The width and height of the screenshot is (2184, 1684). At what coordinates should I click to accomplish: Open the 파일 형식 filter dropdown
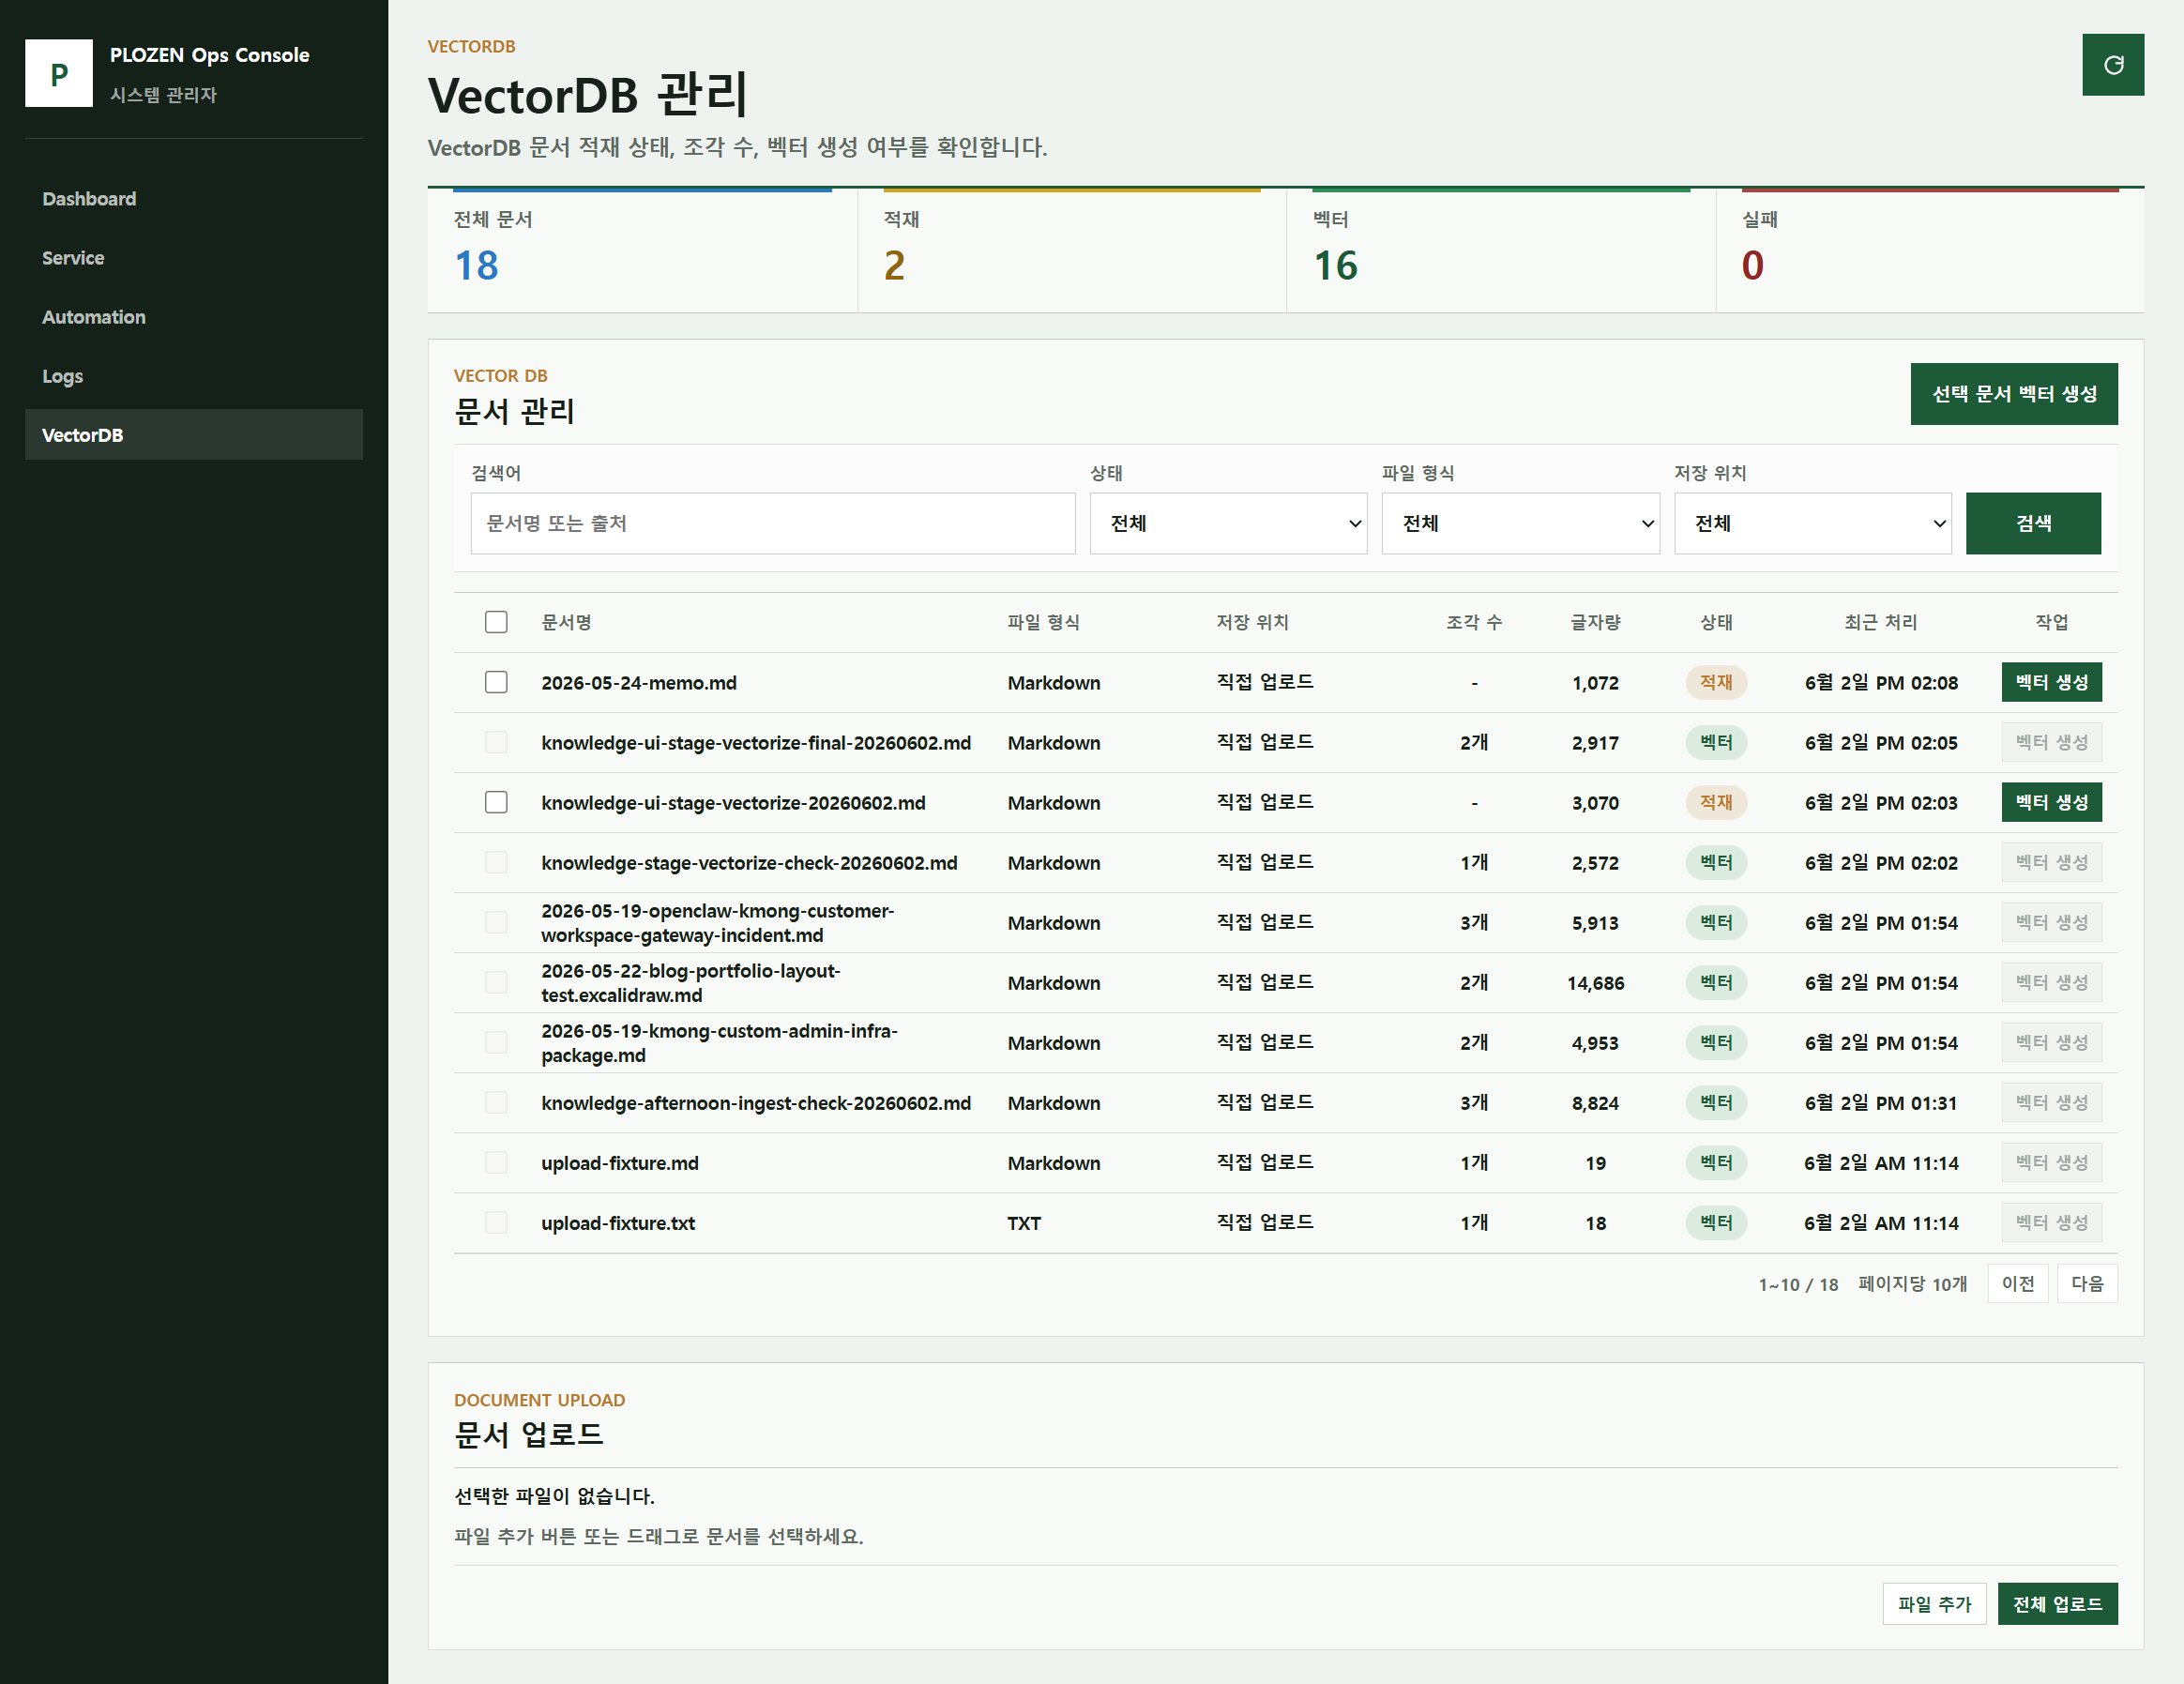(x=1520, y=523)
